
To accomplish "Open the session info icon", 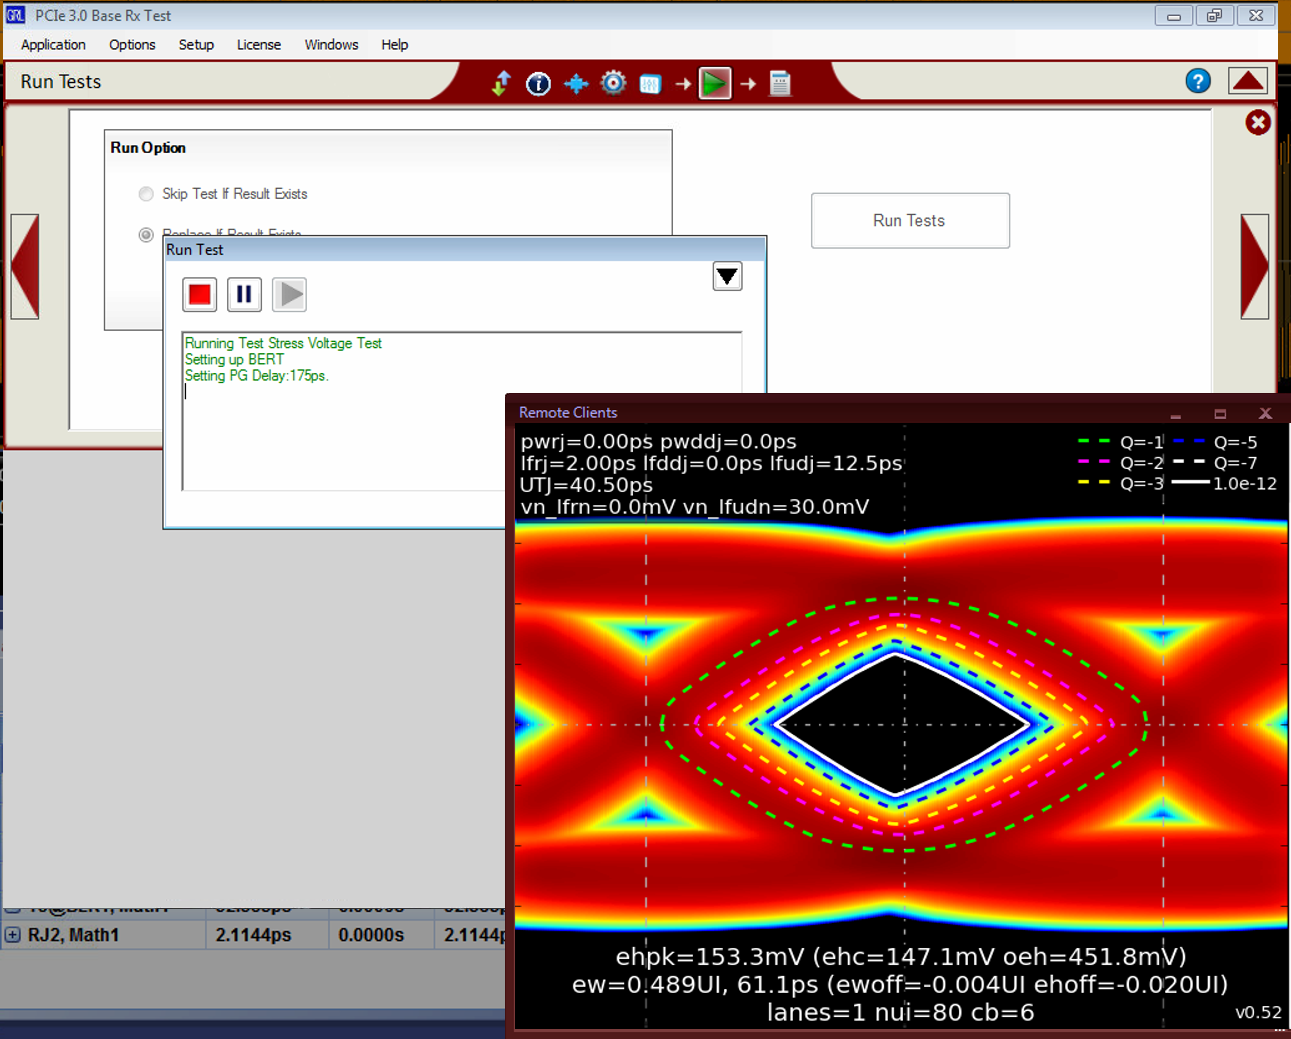I will (538, 84).
